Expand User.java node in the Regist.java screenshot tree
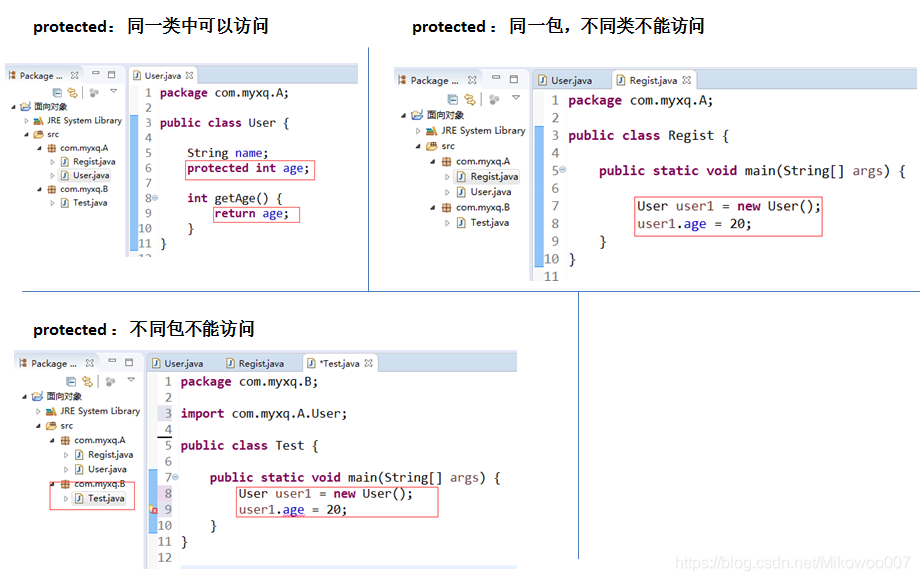Image resolution: width=920 pixels, height=581 pixels. (x=447, y=192)
